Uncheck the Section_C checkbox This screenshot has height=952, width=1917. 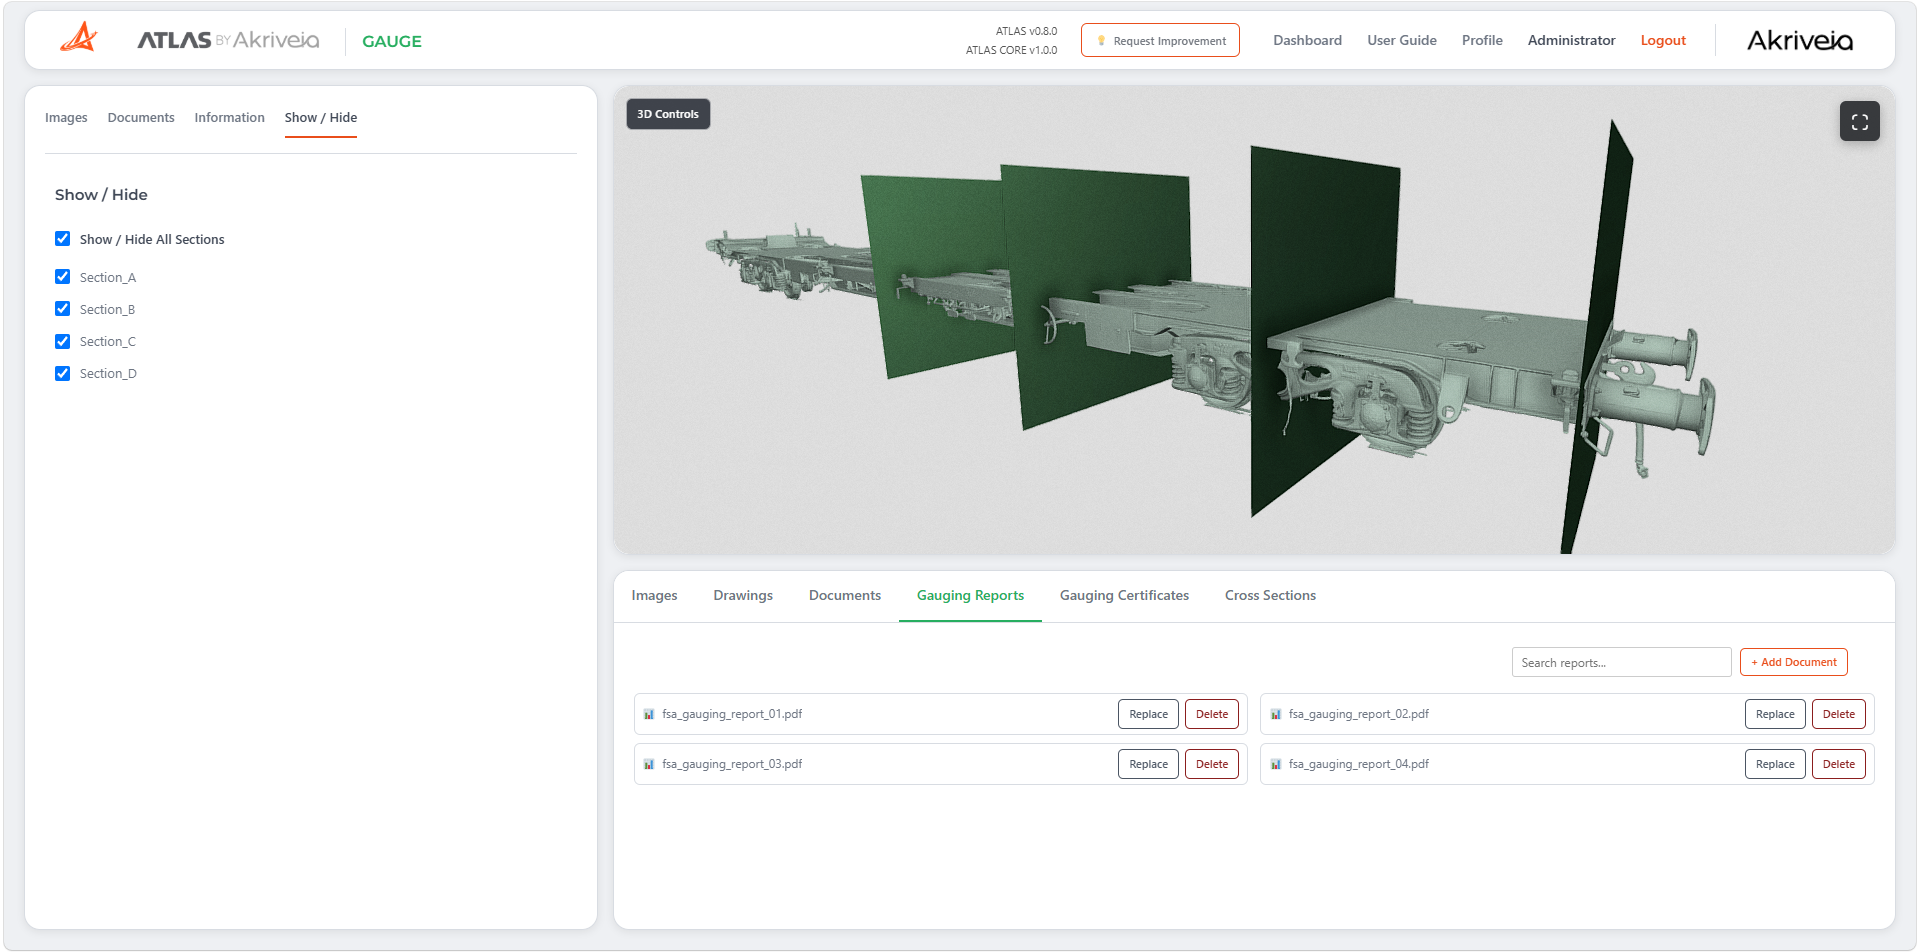pos(62,341)
